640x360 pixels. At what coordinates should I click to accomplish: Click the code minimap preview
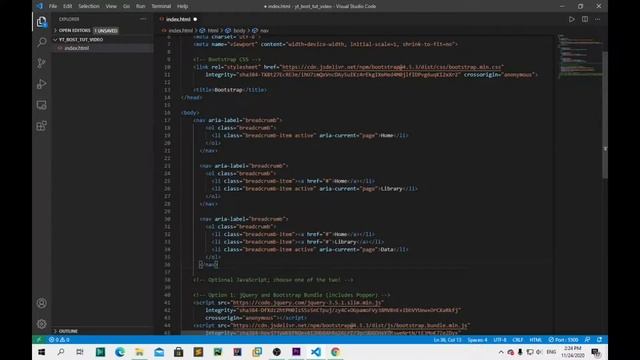coord(580,56)
